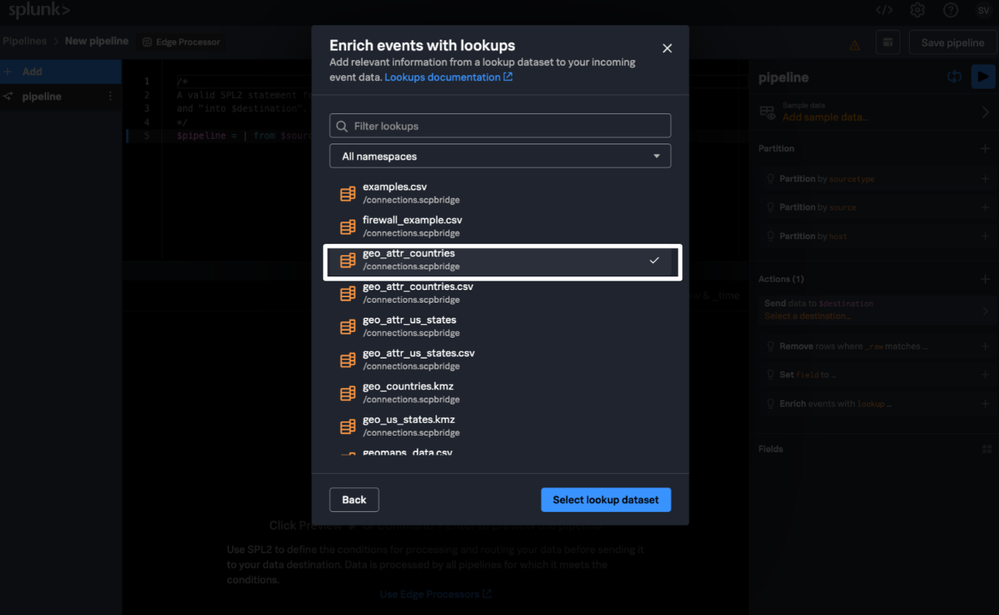Close the Enrich events dialog
Screen dimensions: 999x615
coord(667,48)
